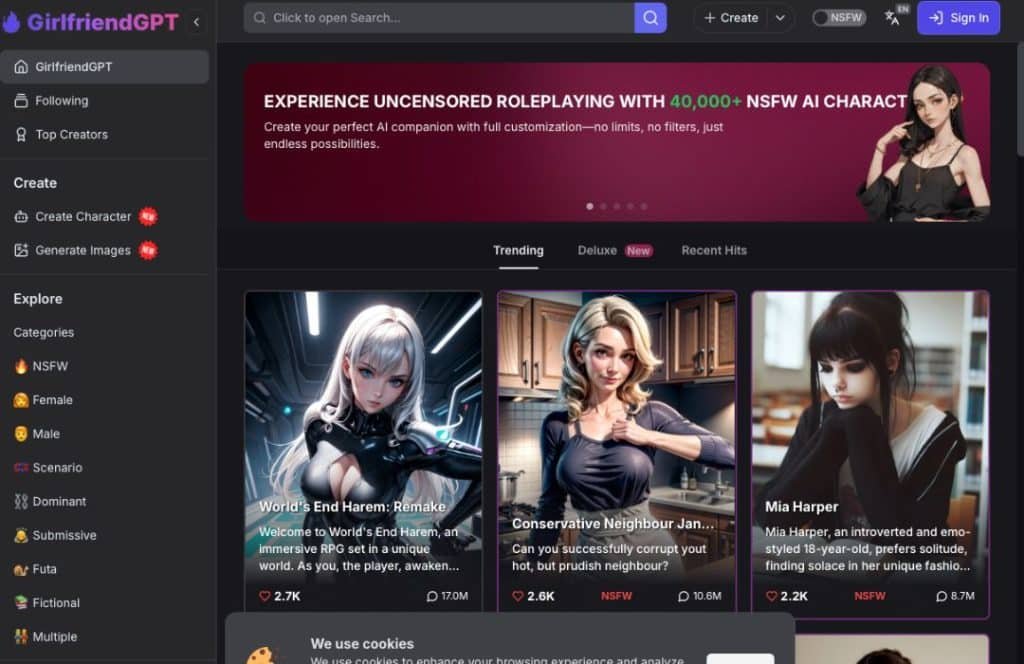Select the third banner carousel dot
The width and height of the screenshot is (1024, 664).
tap(616, 206)
